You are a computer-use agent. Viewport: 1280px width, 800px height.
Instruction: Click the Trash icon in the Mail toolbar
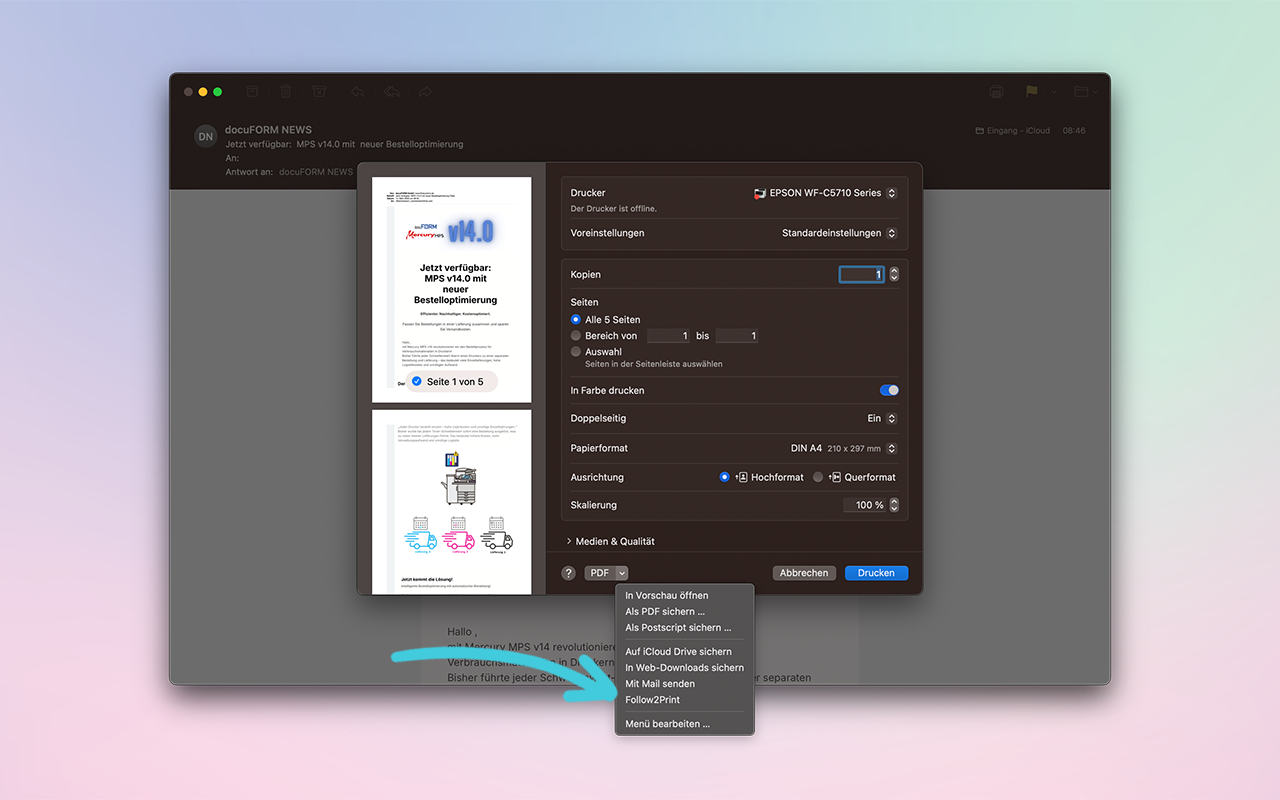[286, 91]
